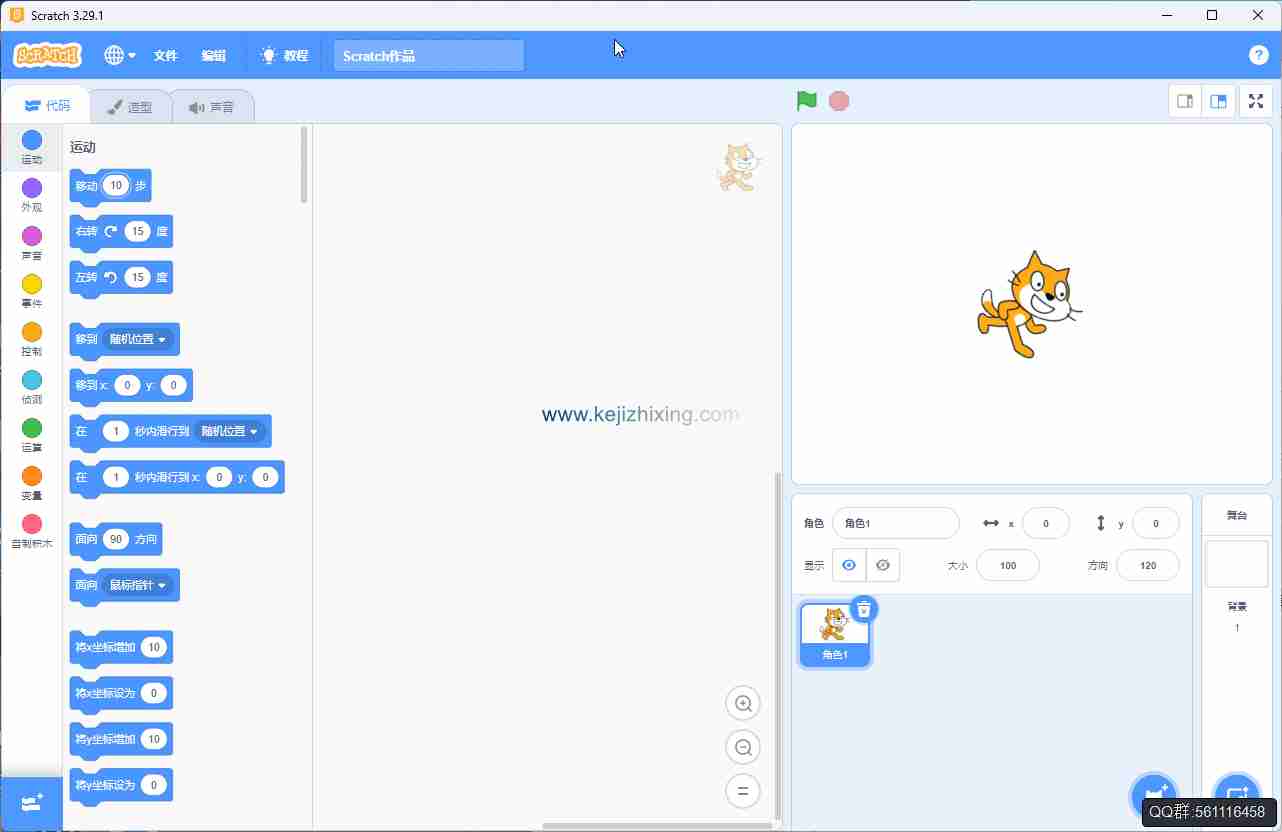Reset workspace zoom with equals icon
This screenshot has width=1282, height=832.
click(743, 791)
